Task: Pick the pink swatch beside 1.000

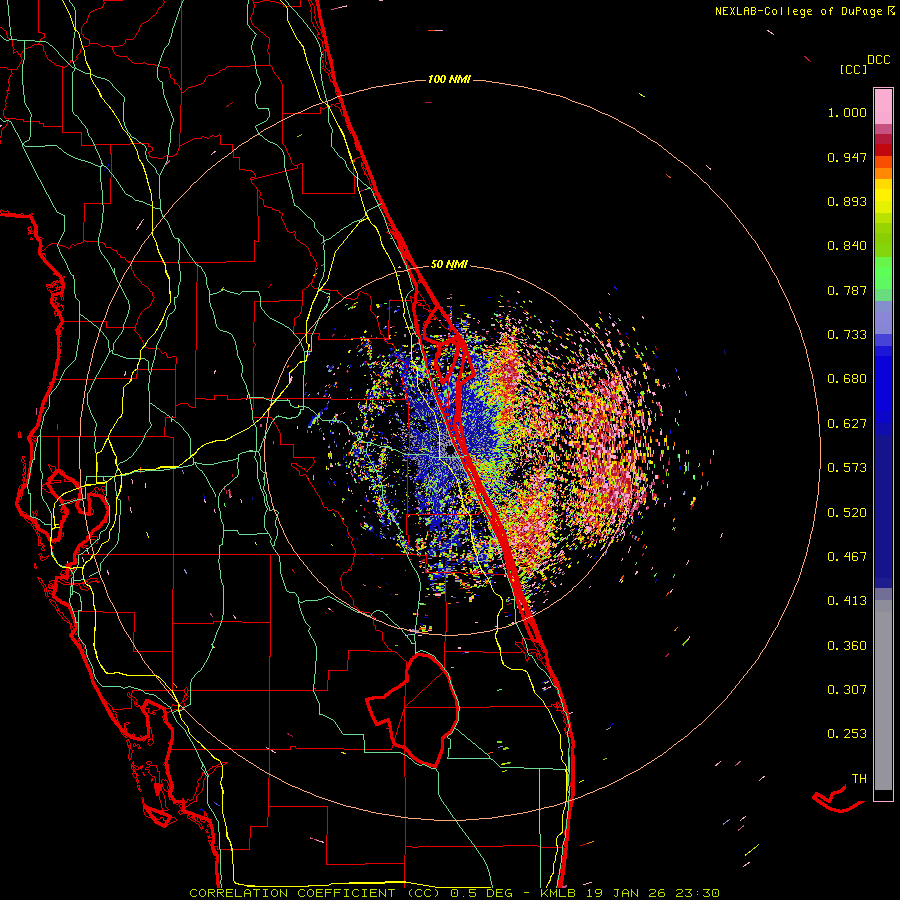Action: (x=883, y=107)
